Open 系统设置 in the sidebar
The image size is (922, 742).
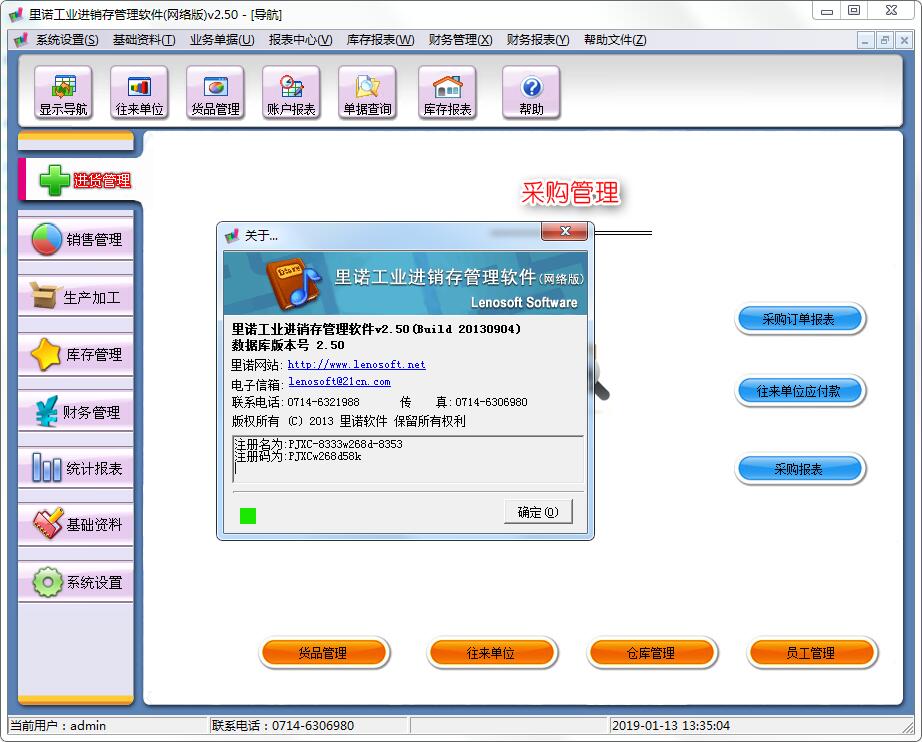tap(76, 582)
